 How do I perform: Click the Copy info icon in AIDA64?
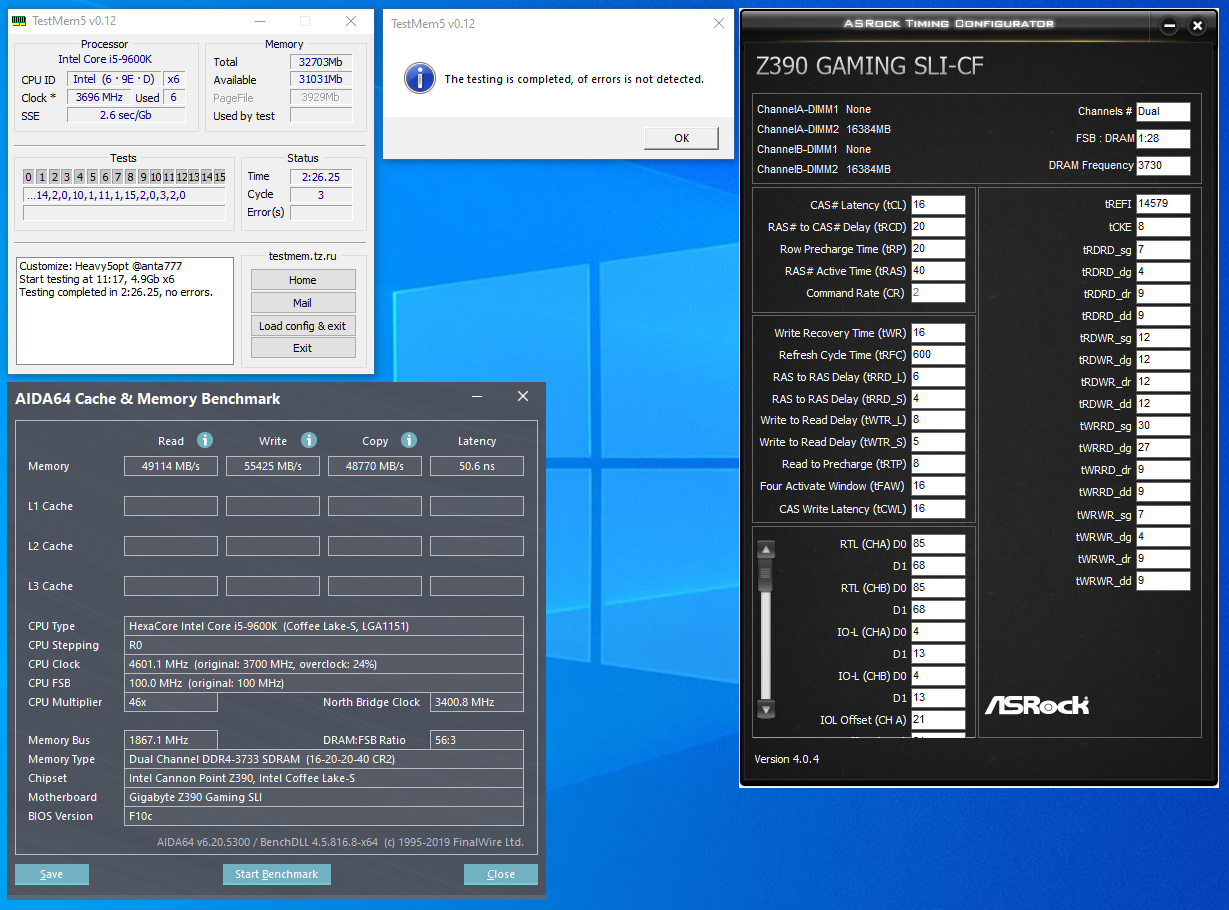[409, 440]
